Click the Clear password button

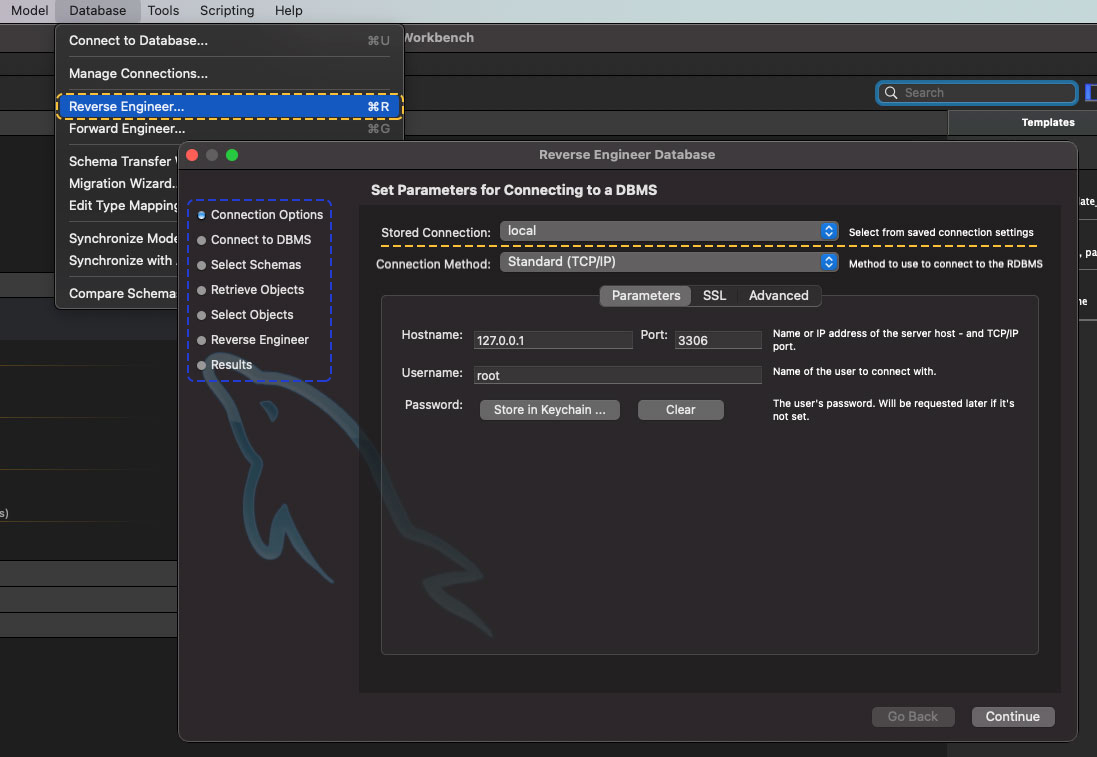tap(680, 410)
